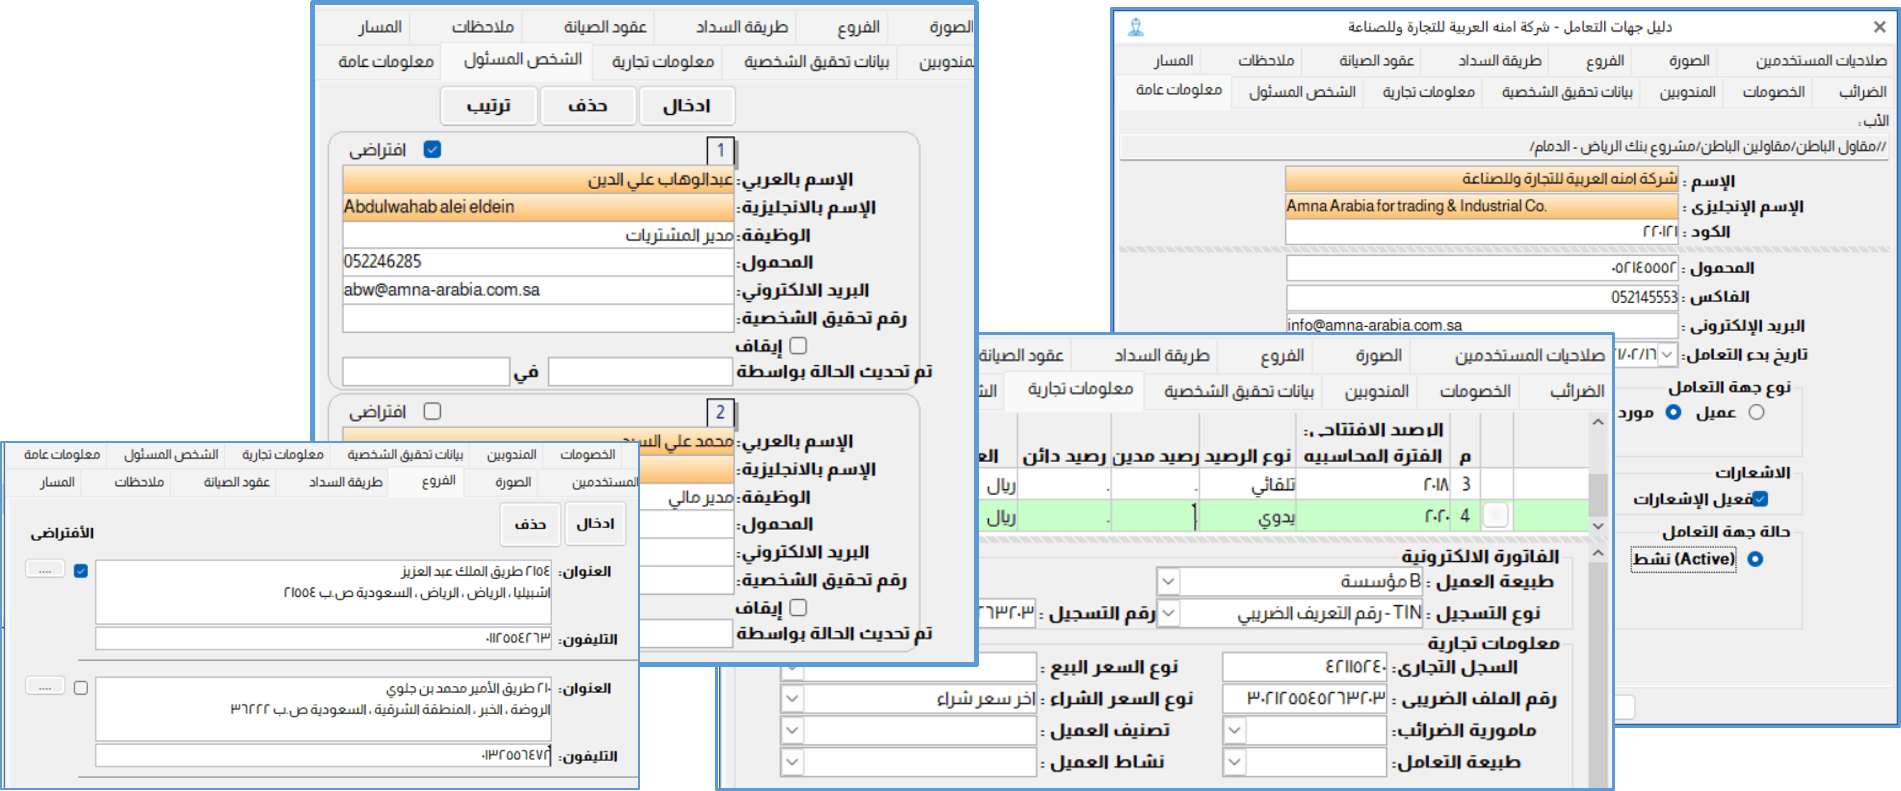This screenshot has height=791, width=1901.
Task: Uncheck default on the King Abdulaziz branch address
Action: 81,571
